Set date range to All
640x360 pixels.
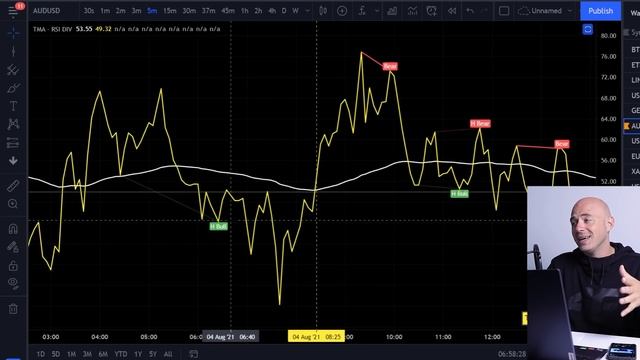tap(168, 354)
